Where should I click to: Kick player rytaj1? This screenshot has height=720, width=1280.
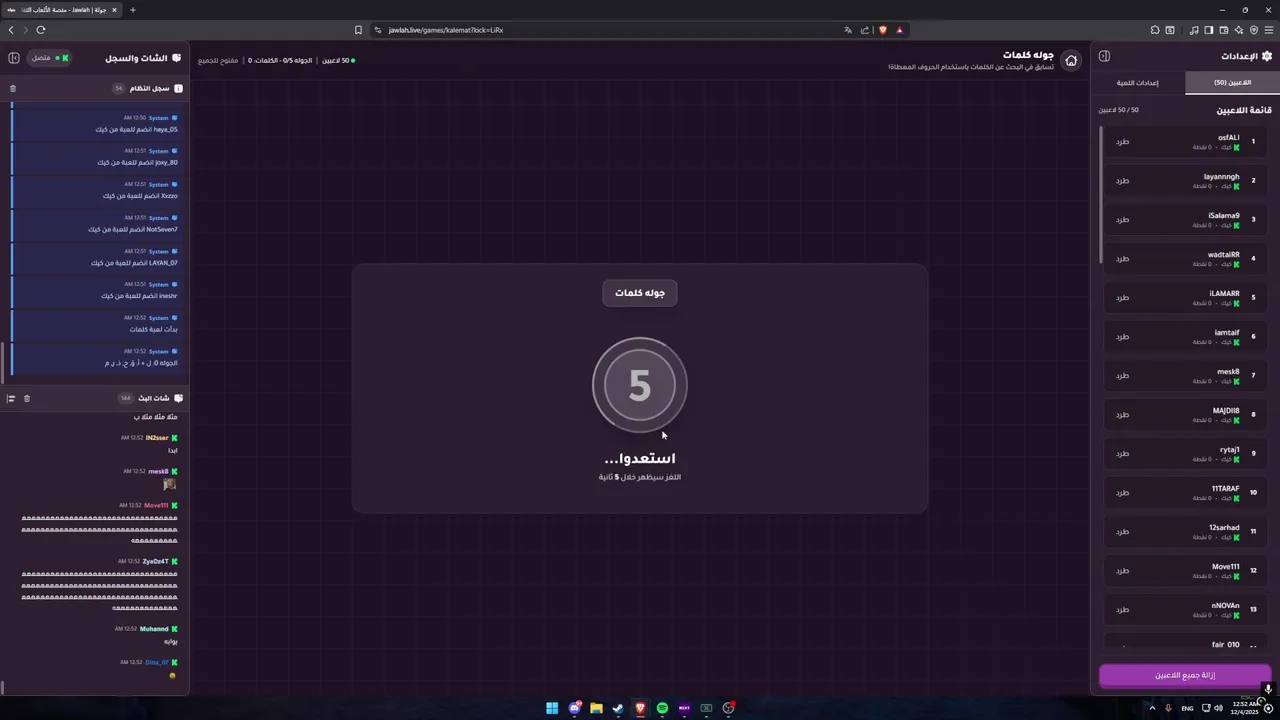(1122, 454)
